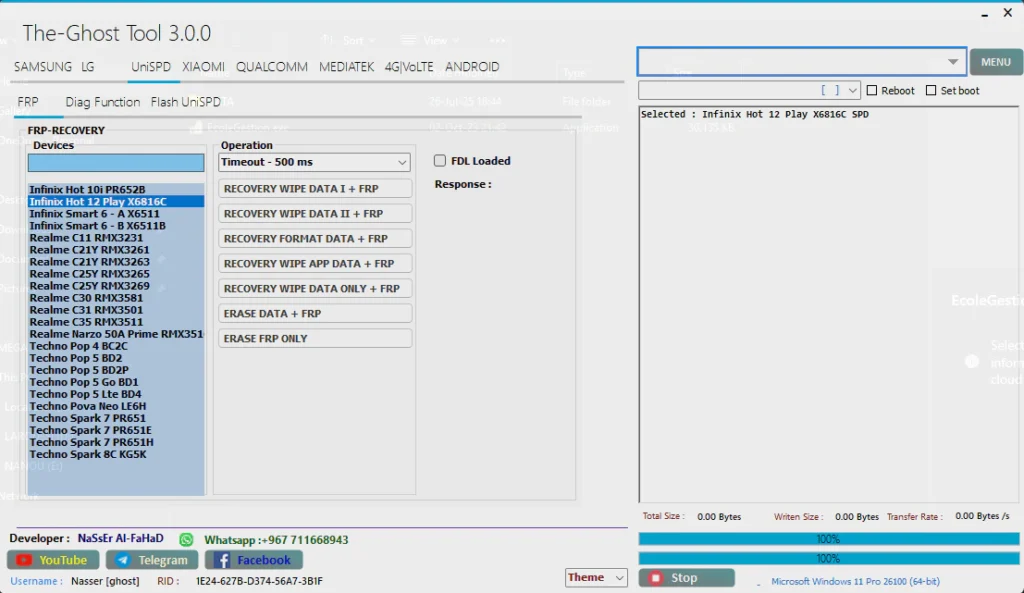
Task: Switch to the XIAOMI tab
Action: pyautogui.click(x=203, y=67)
